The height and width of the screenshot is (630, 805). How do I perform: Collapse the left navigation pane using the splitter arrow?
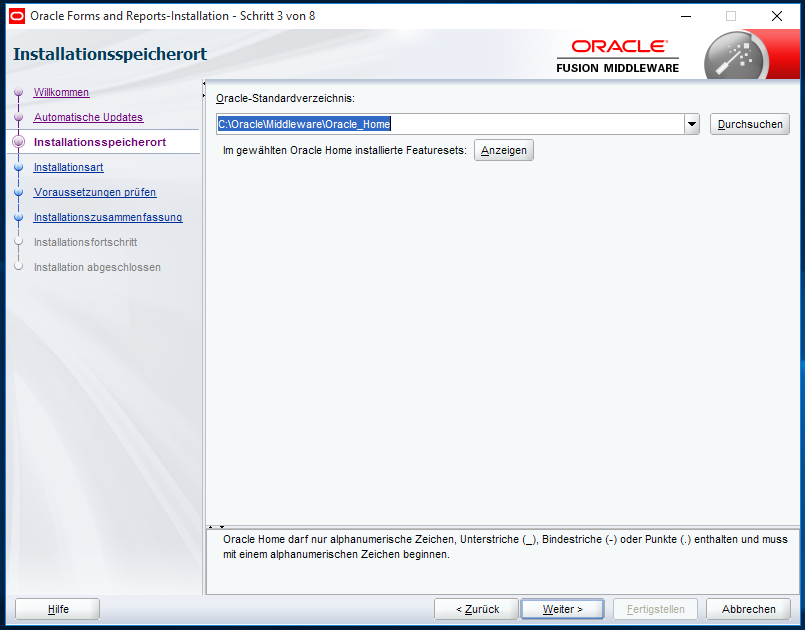pyautogui.click(x=204, y=83)
